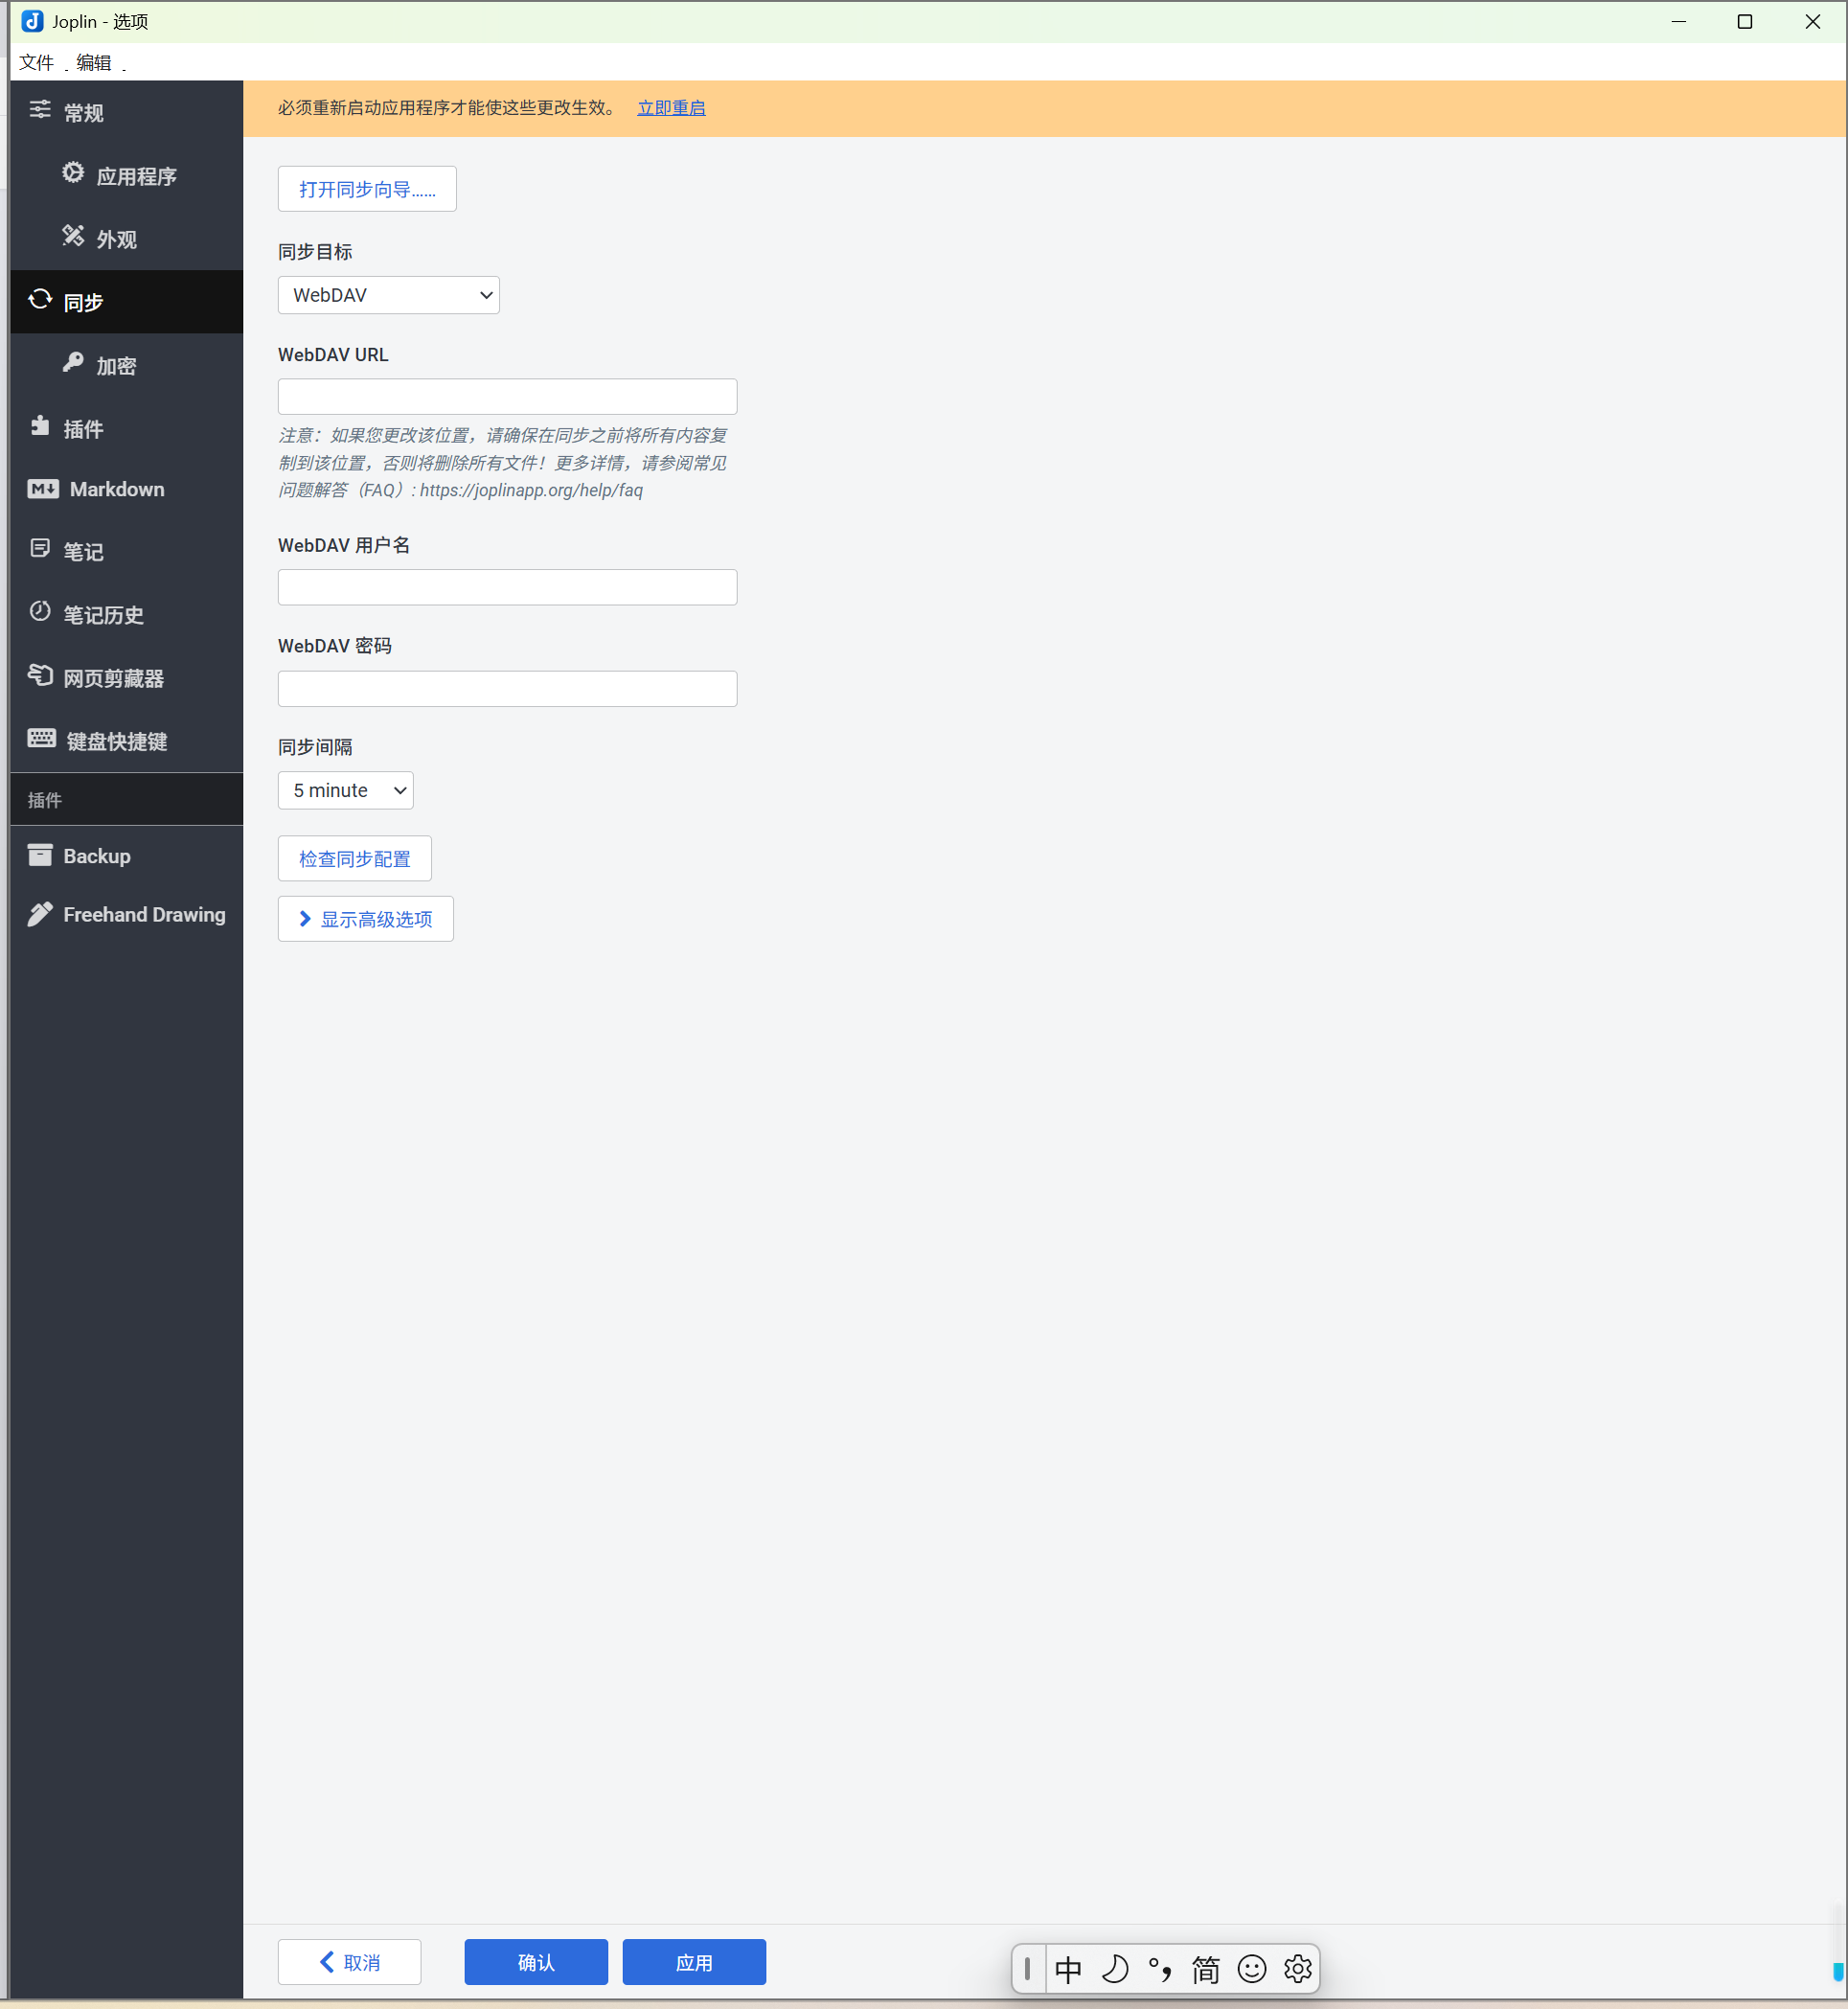Viewport: 1848px width, 2009px height.
Task: Click the 应用 apply button
Action: pyautogui.click(x=694, y=1962)
